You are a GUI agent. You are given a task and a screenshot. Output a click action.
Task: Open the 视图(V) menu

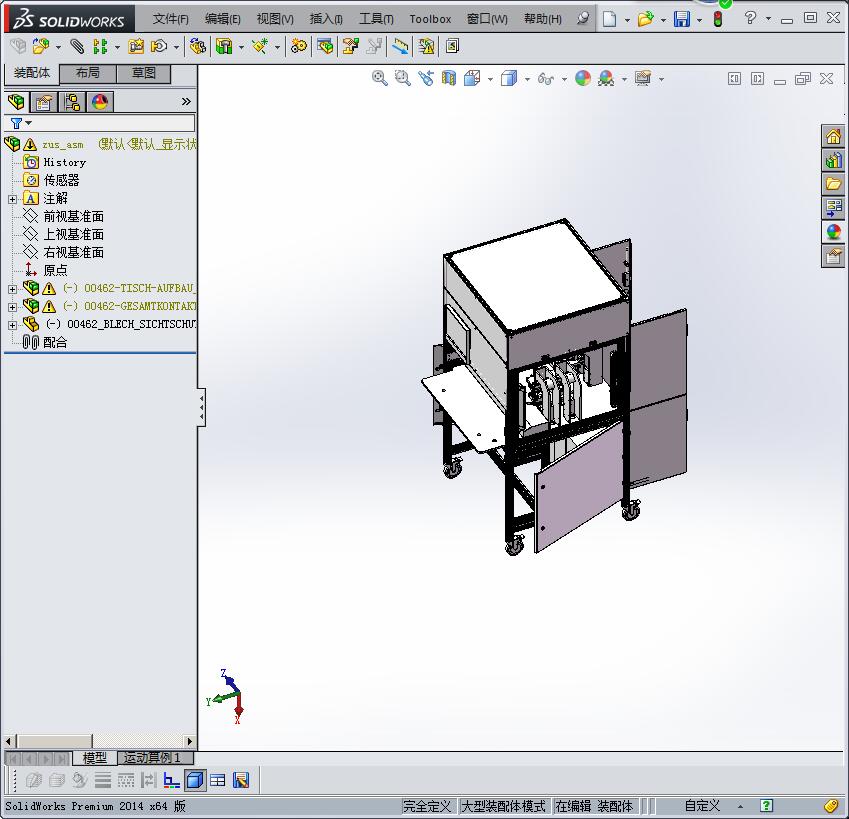click(275, 19)
